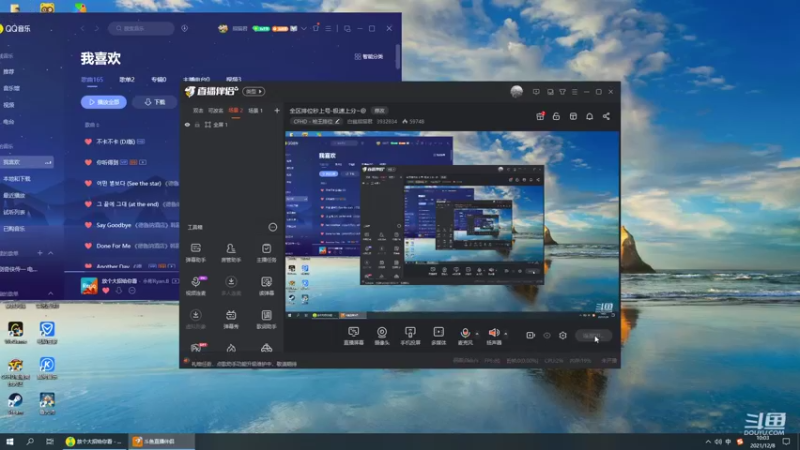This screenshot has width=800, height=450.
Task: Select the 歌单2 tab in QQ Music
Action: pyautogui.click(x=127, y=80)
